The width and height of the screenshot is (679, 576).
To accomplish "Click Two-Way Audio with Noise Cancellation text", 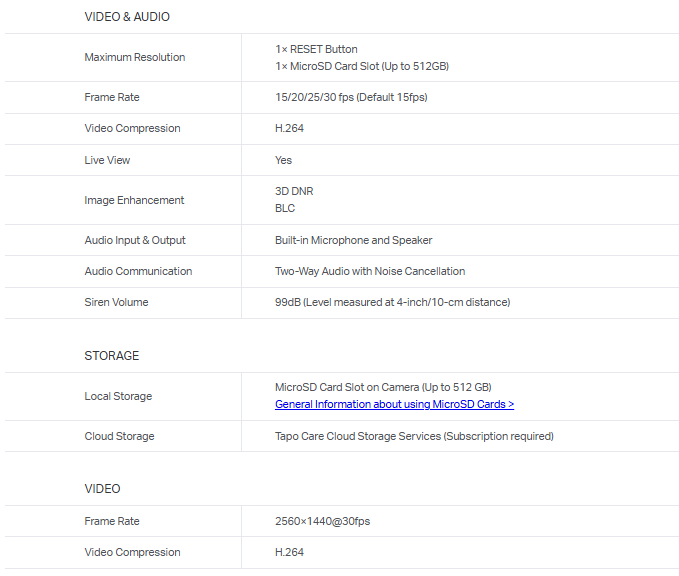I will [x=370, y=271].
